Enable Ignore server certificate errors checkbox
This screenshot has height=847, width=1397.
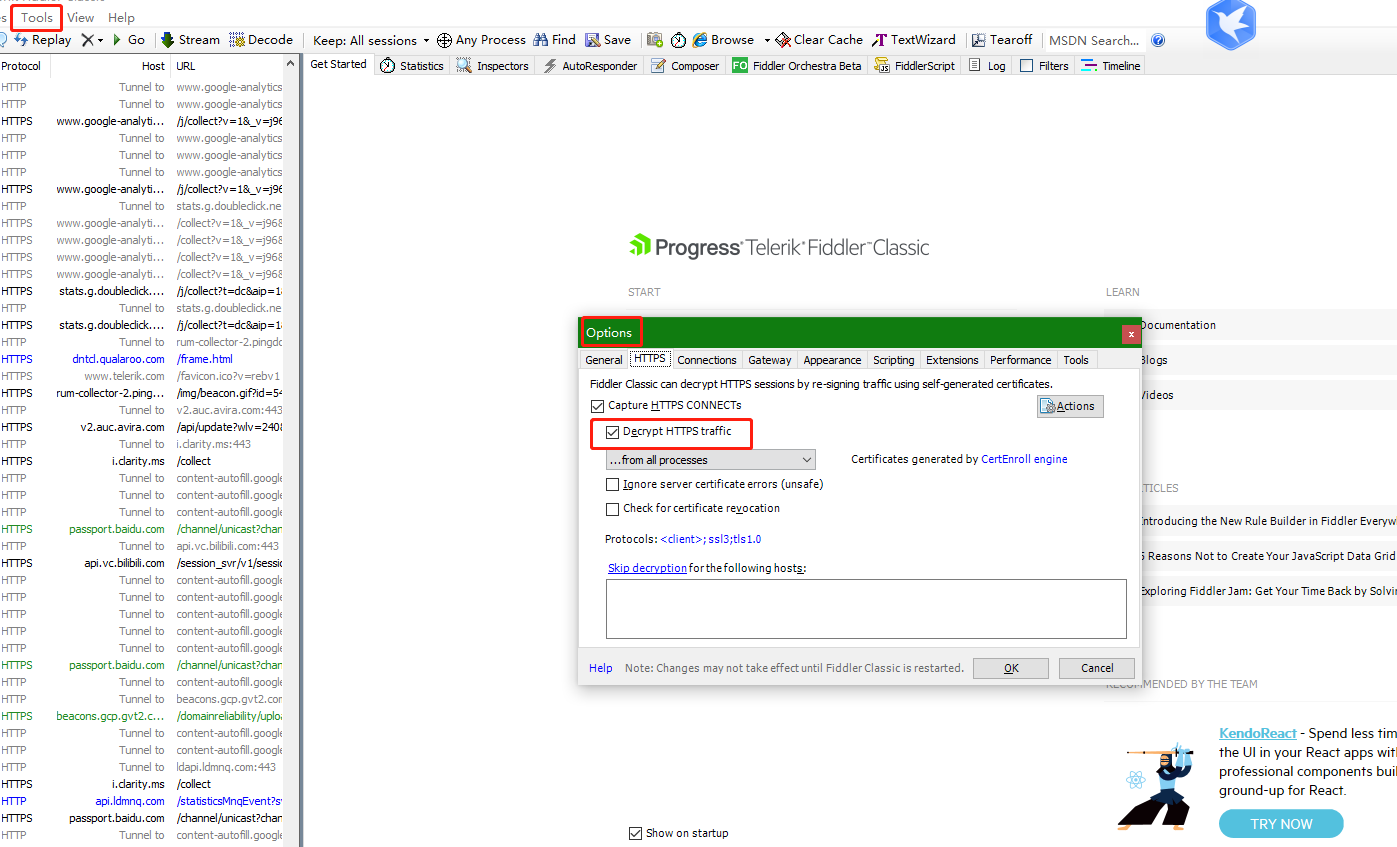tap(613, 484)
